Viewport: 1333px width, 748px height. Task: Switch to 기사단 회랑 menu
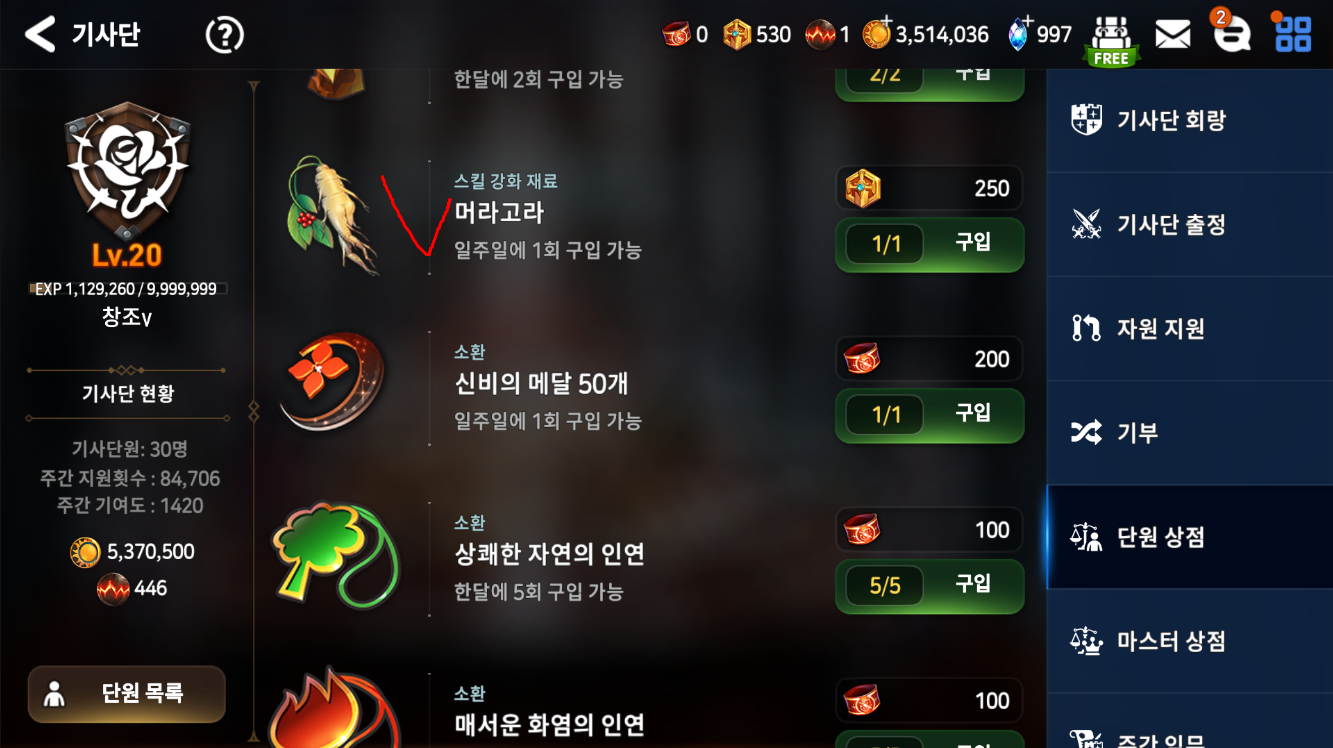coord(1190,120)
